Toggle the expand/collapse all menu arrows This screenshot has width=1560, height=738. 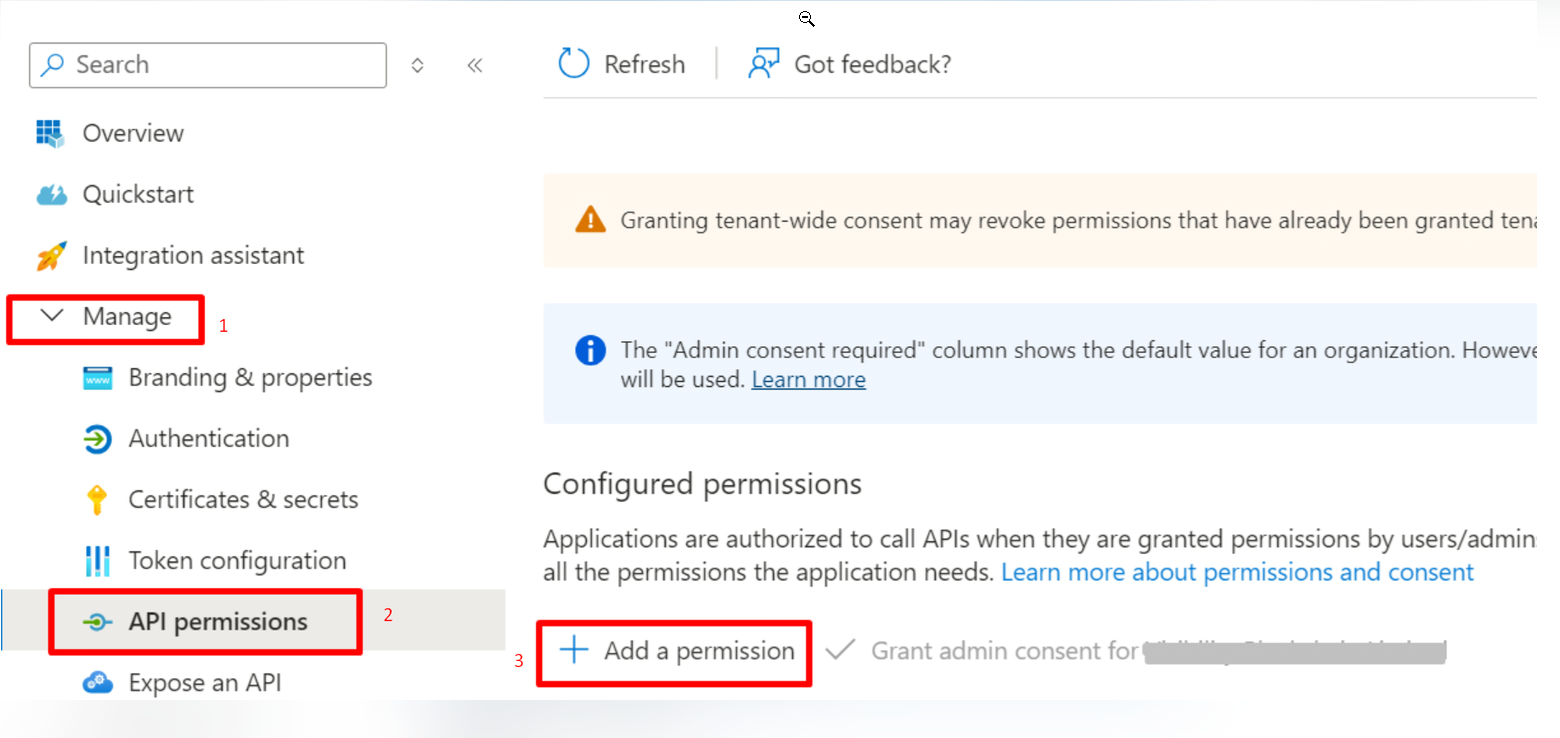(x=418, y=65)
